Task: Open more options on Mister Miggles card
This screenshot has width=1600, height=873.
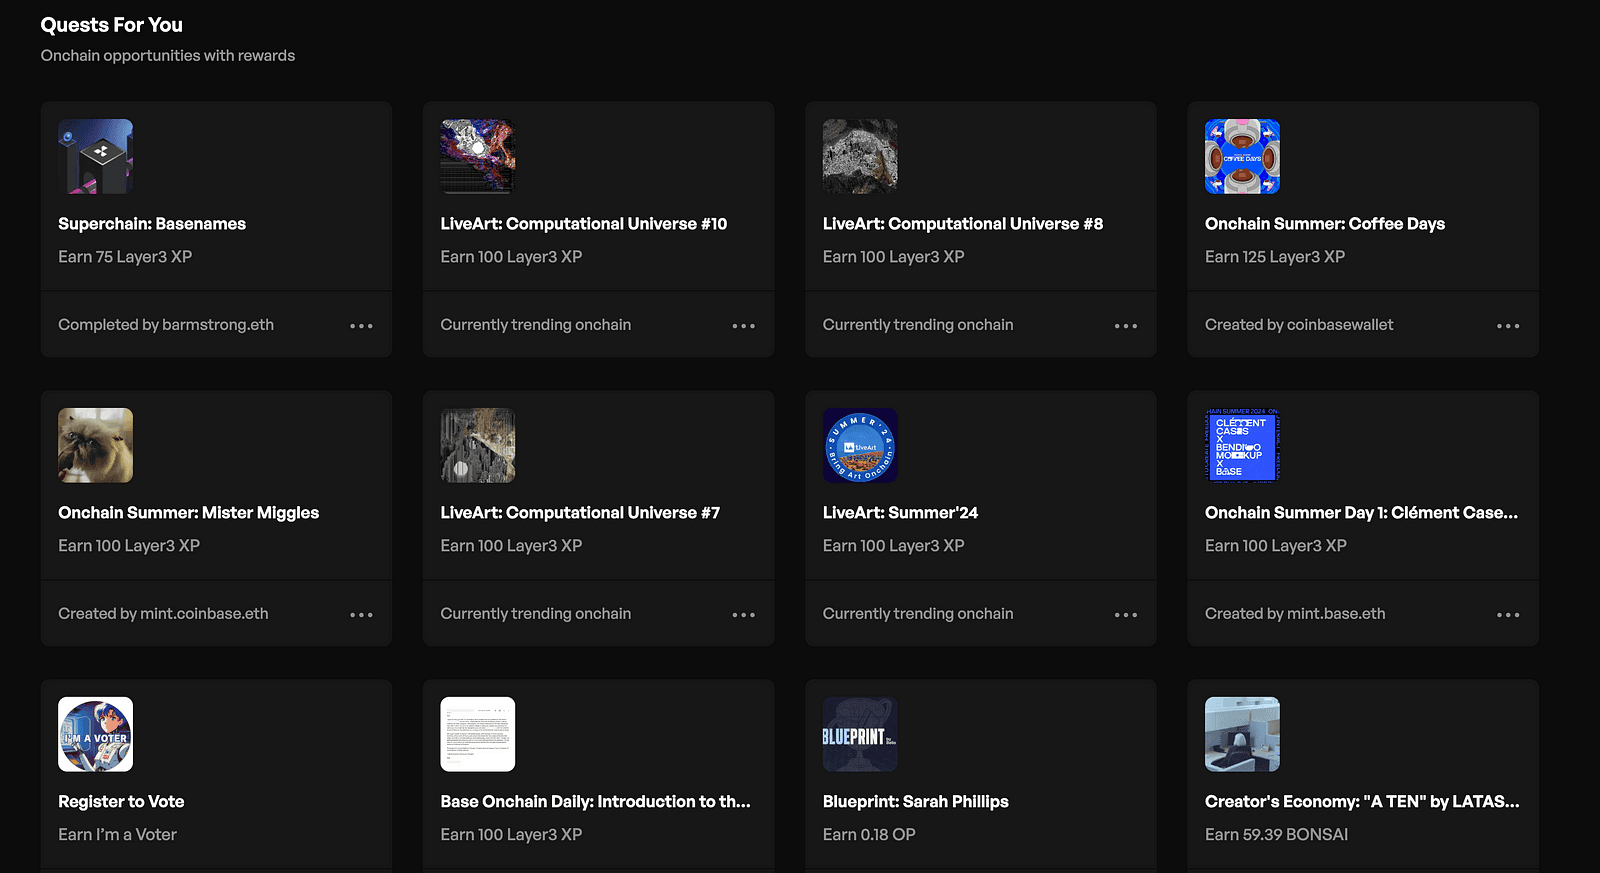Action: coord(361,615)
